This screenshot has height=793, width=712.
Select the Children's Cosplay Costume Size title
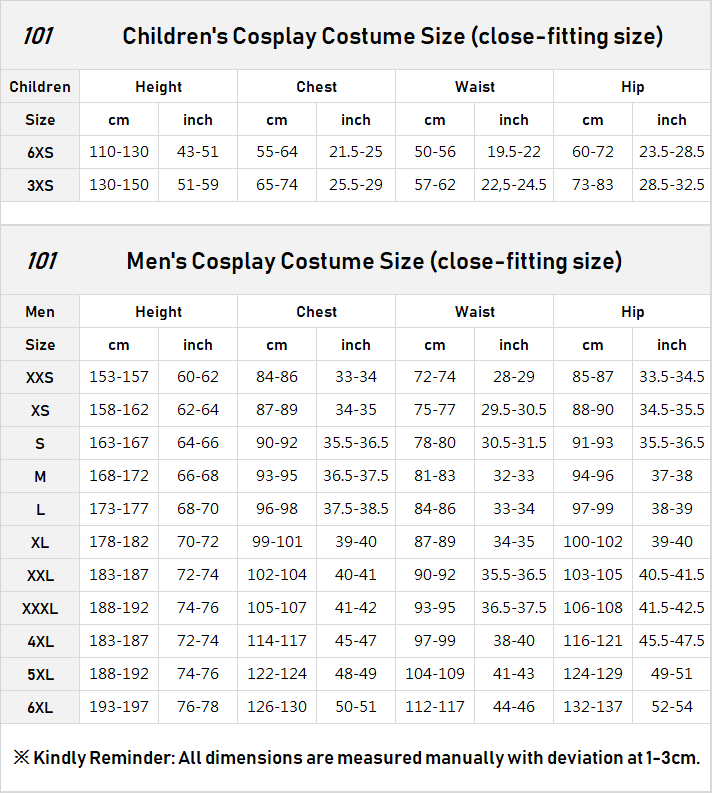(x=392, y=37)
